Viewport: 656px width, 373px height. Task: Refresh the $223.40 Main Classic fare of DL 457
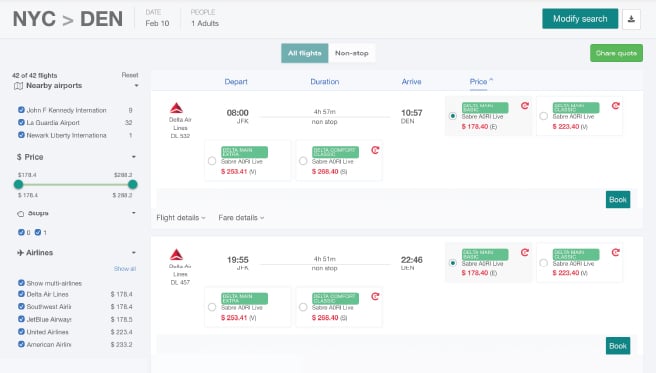(615, 252)
